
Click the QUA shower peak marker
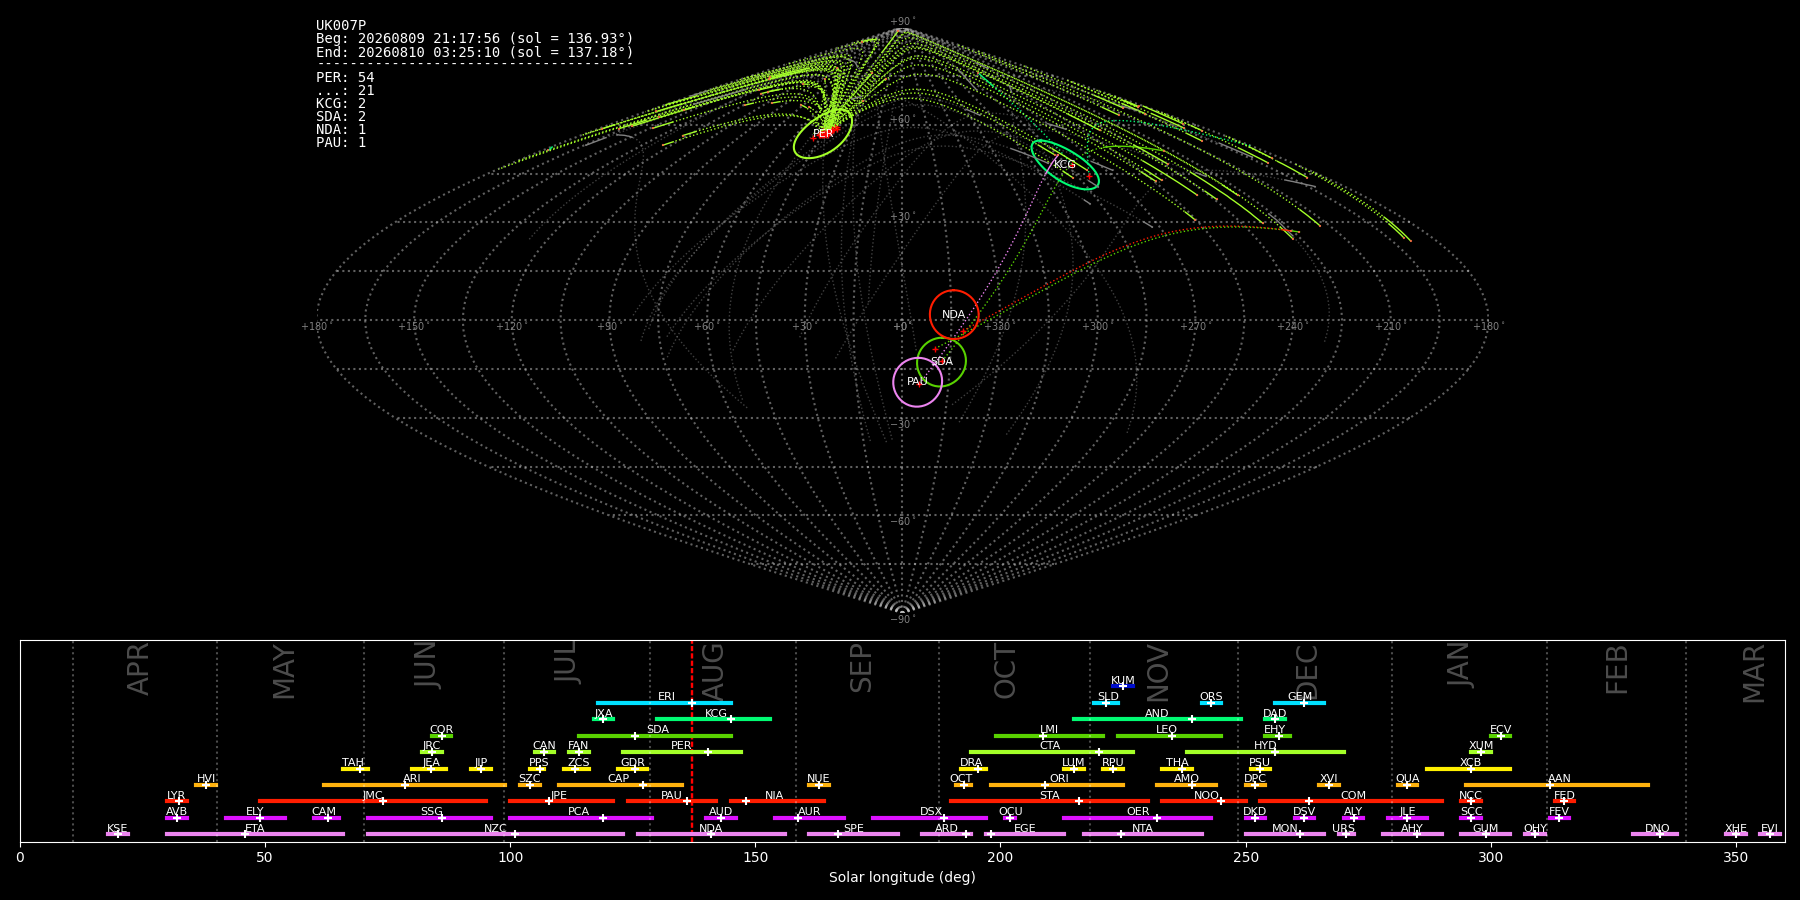(x=1407, y=785)
